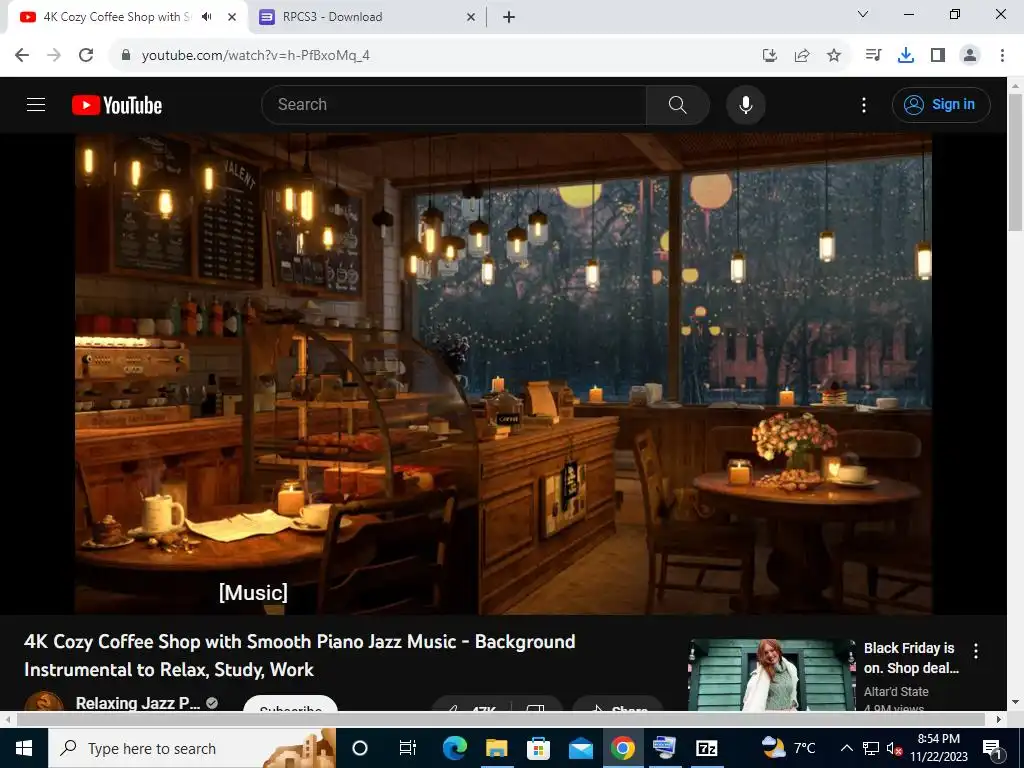This screenshot has width=1024, height=768.
Task: Open File Explorer from taskbar
Action: pyautogui.click(x=496, y=748)
